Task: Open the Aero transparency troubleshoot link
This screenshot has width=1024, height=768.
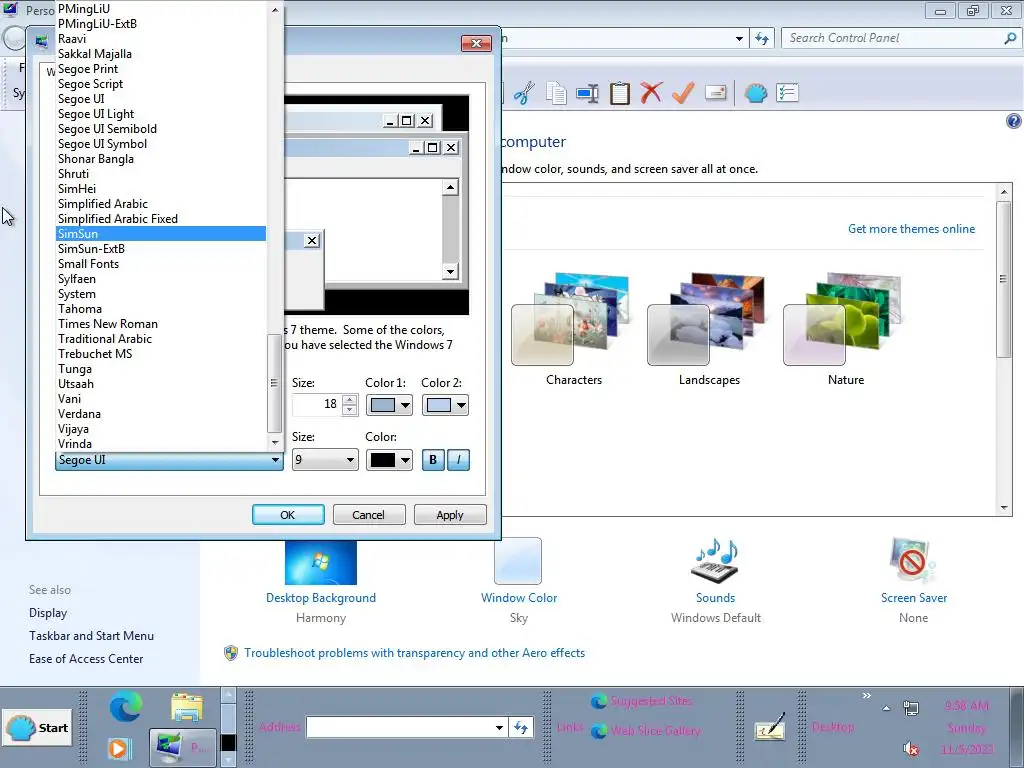Action: click(414, 652)
